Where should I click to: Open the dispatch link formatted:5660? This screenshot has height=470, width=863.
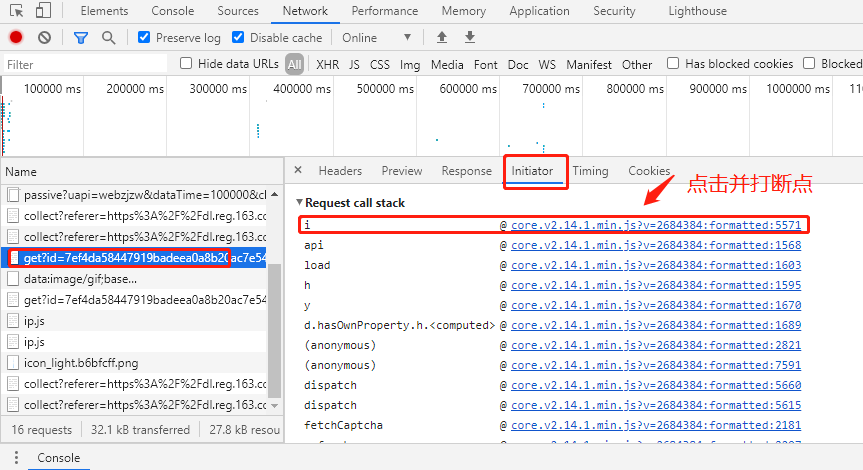tap(656, 385)
